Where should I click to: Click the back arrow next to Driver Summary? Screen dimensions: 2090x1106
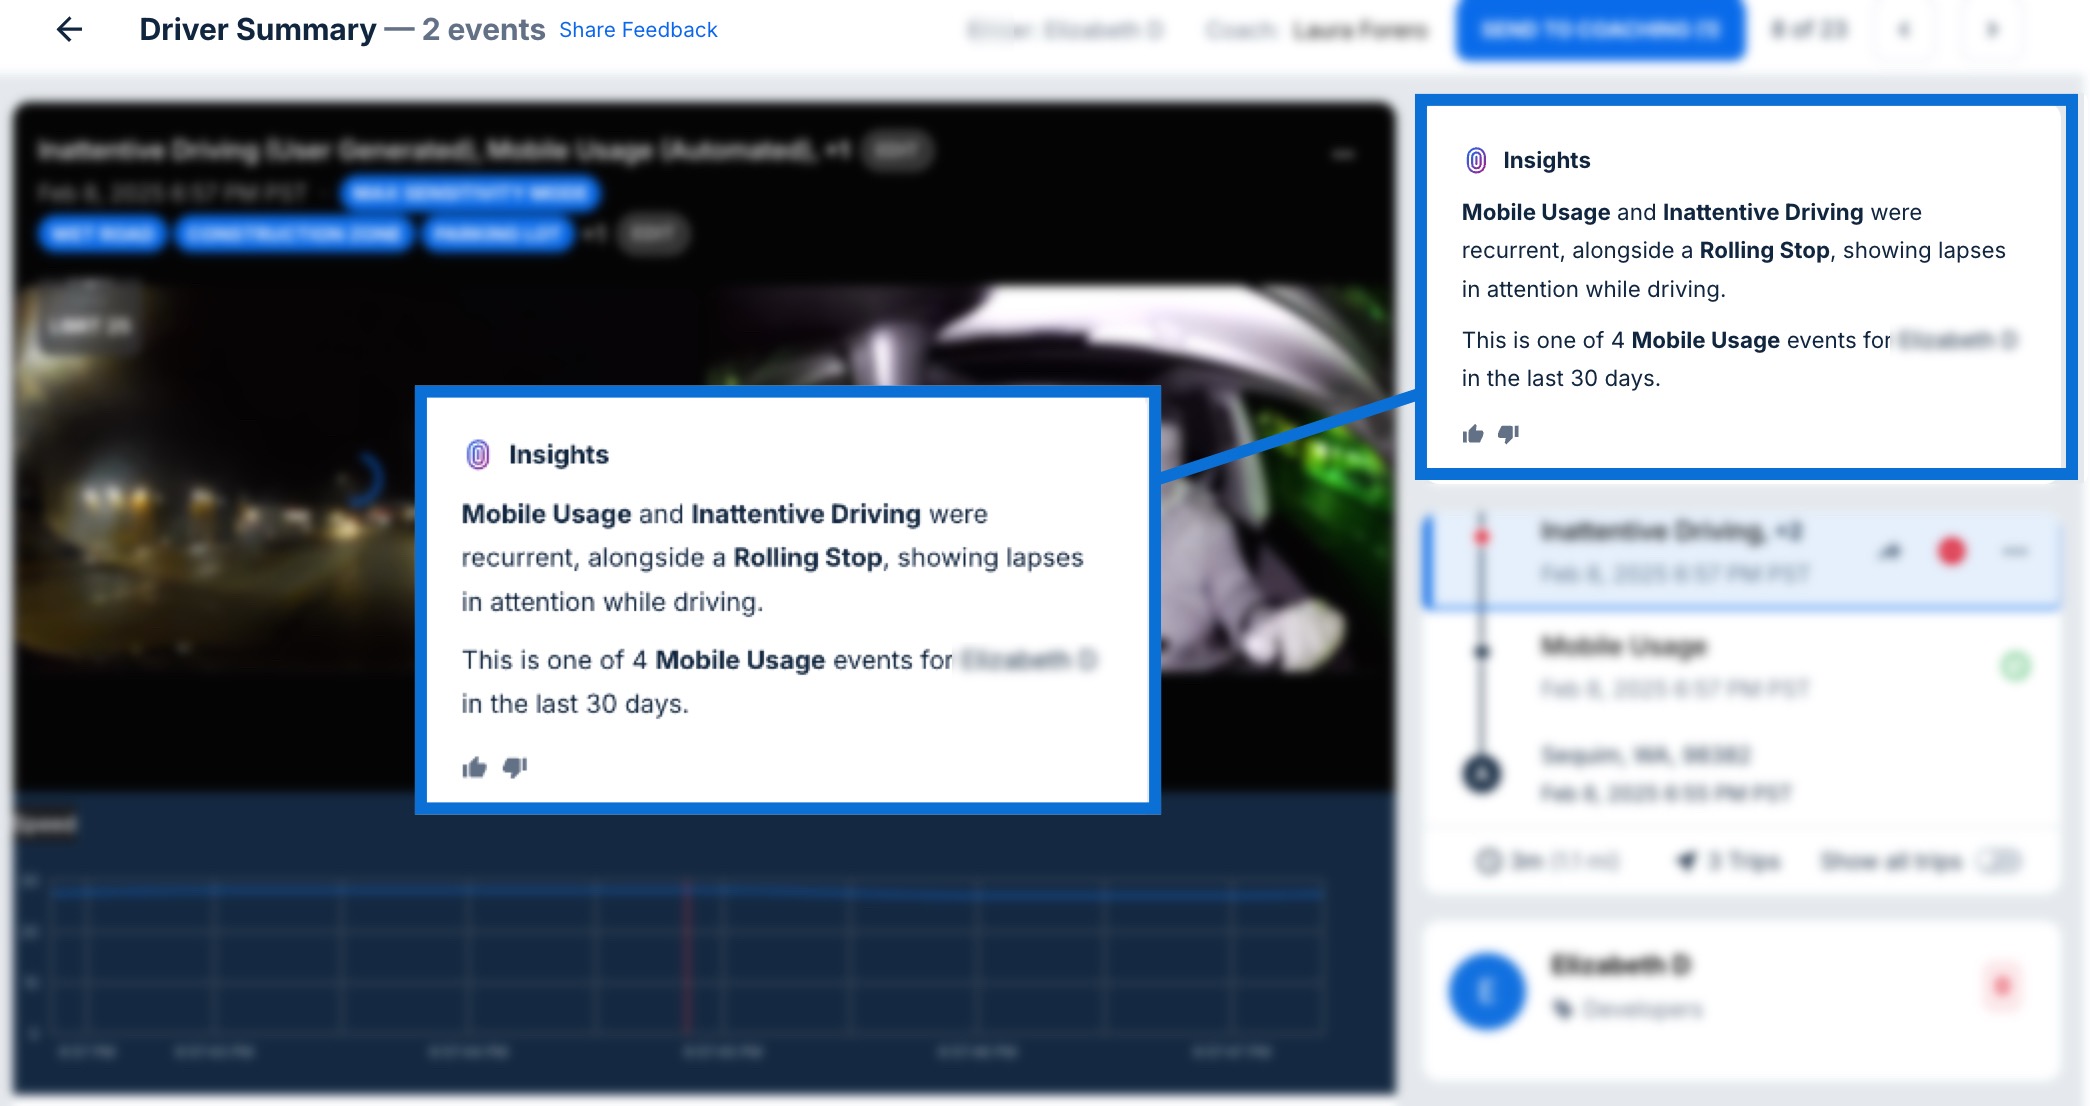(x=68, y=29)
